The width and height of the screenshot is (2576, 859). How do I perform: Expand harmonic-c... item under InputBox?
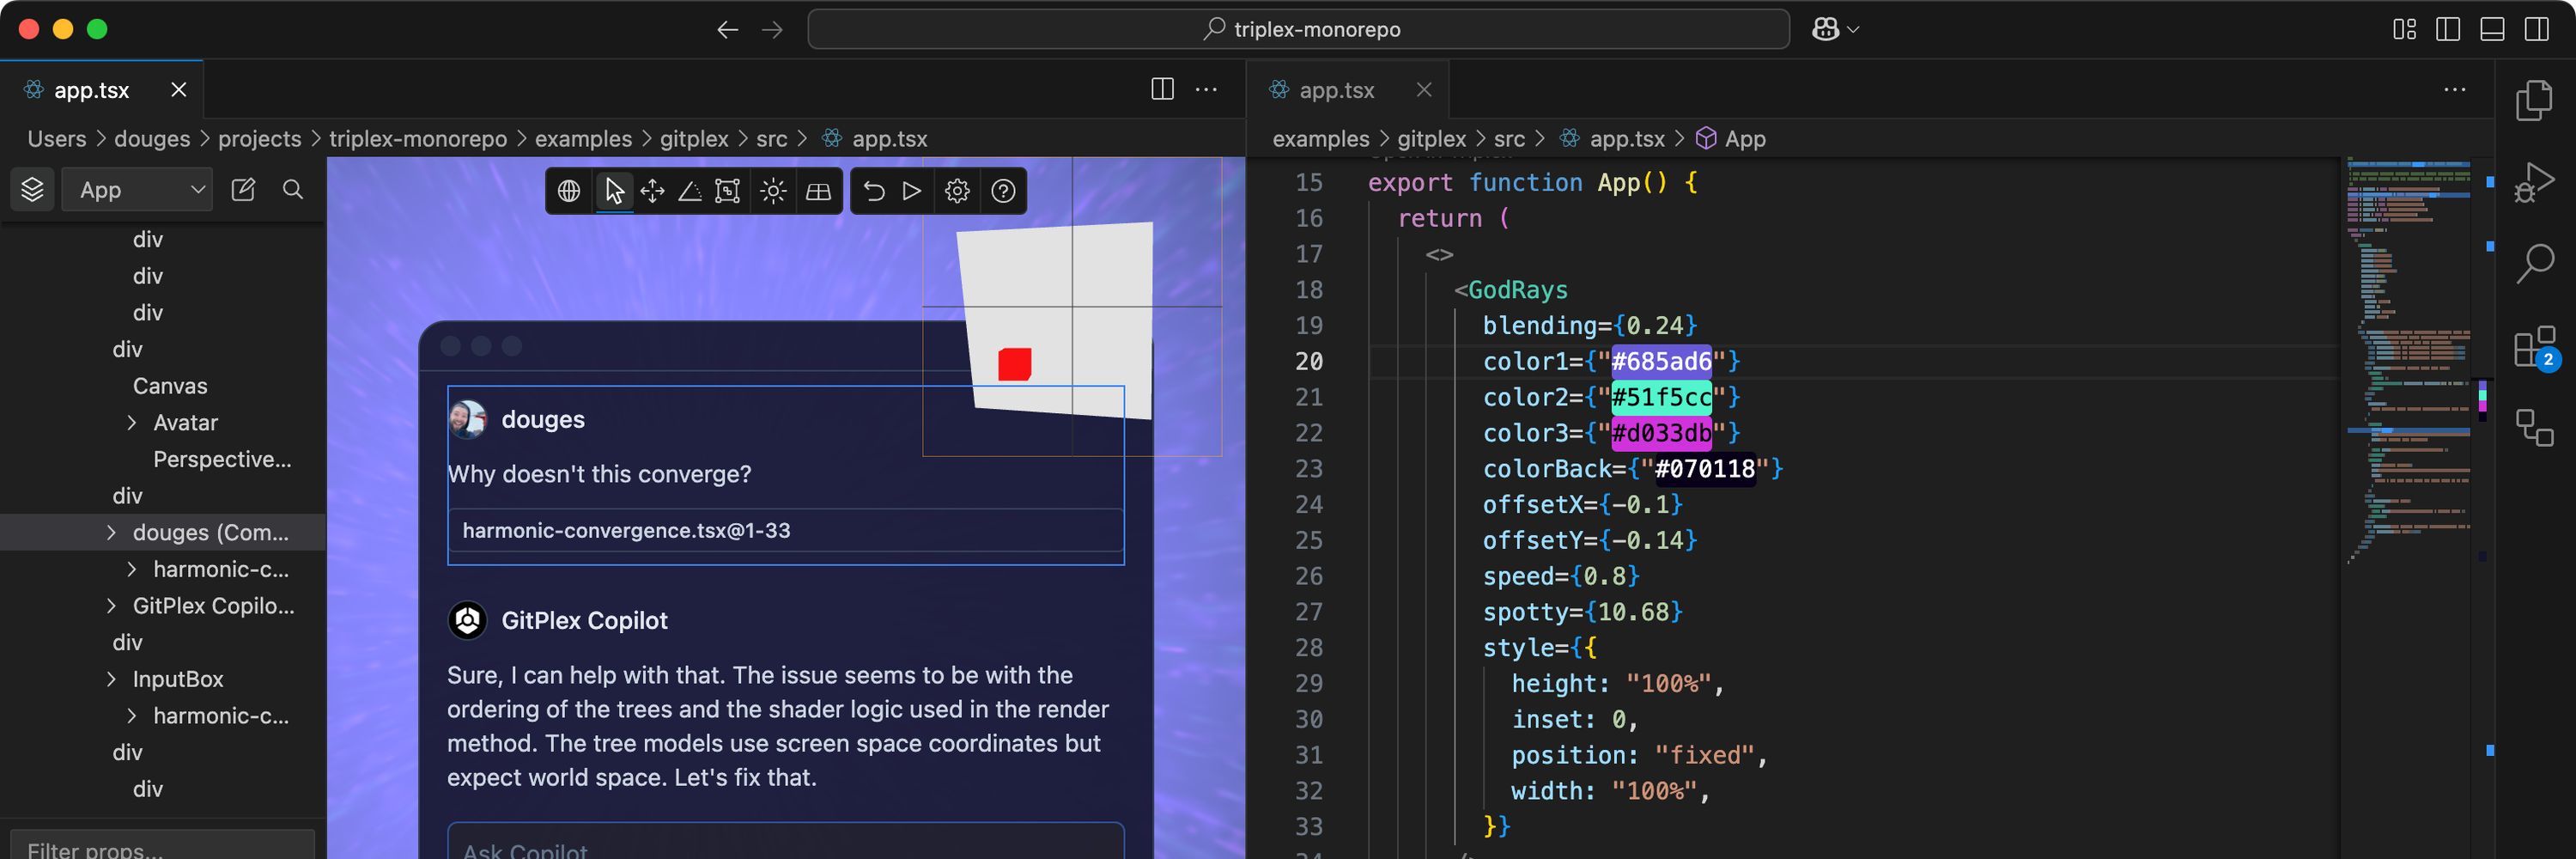tap(132, 716)
